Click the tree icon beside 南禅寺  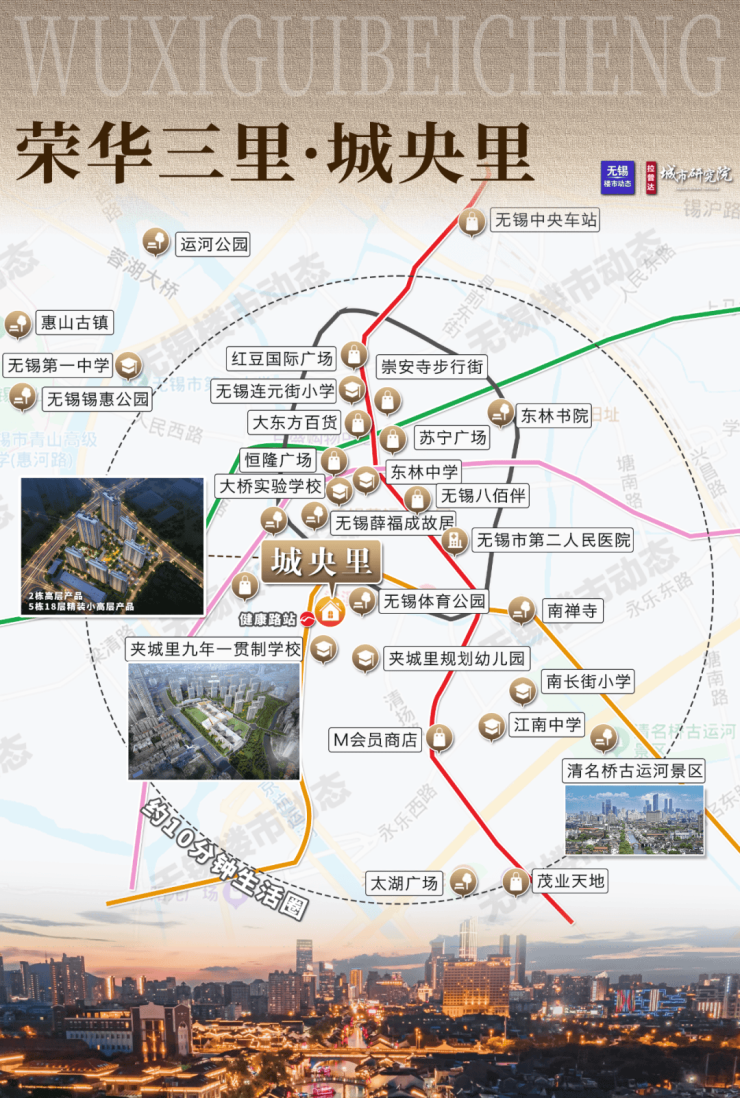coord(522,610)
